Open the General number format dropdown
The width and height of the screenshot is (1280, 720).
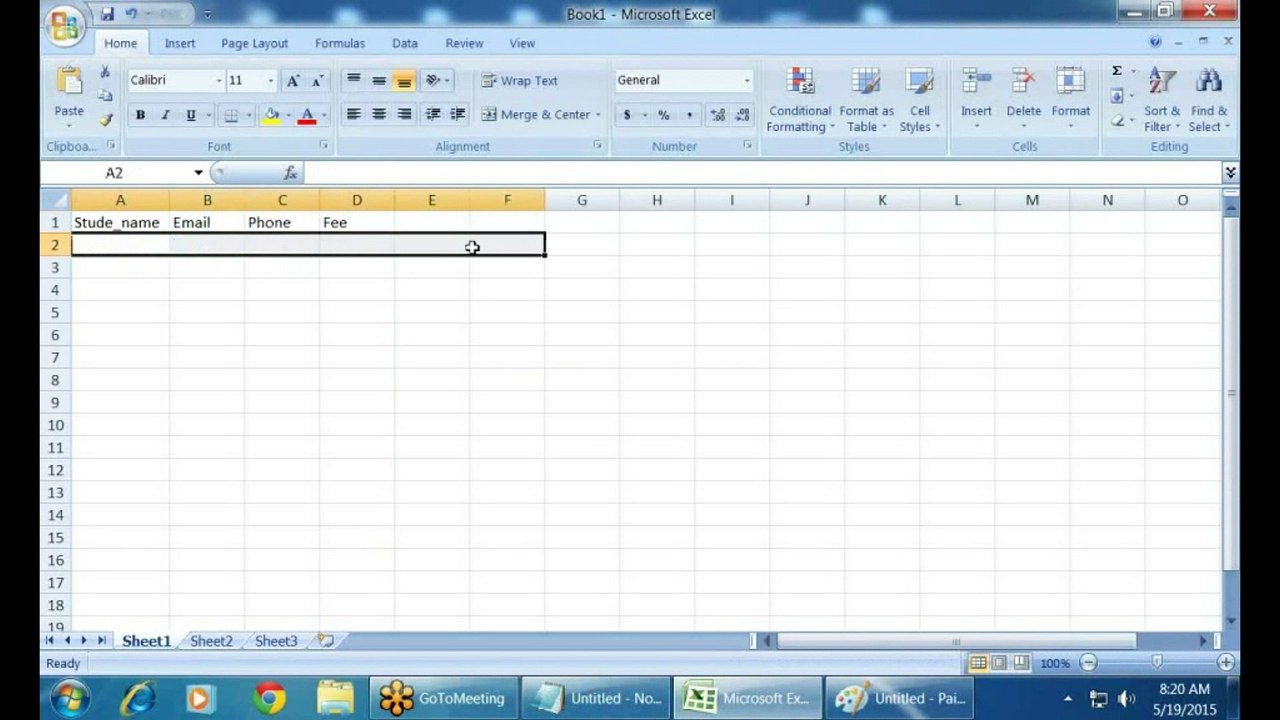coord(746,81)
